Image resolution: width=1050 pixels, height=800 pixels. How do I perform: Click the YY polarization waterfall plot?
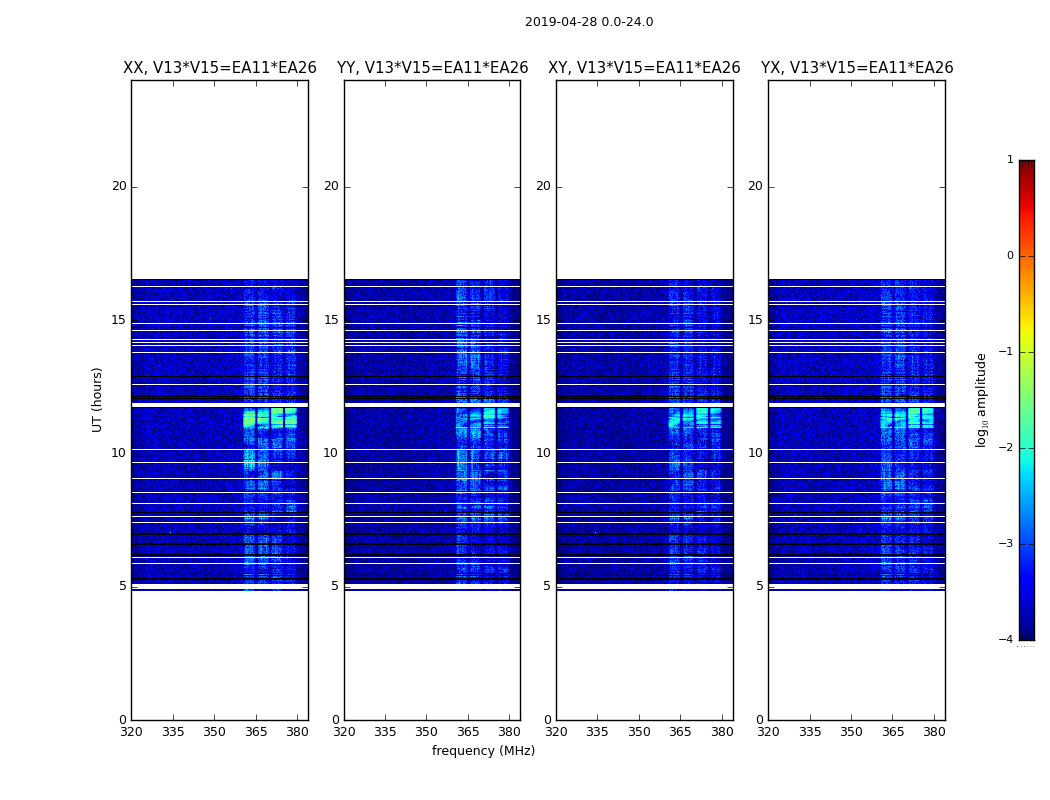433,400
